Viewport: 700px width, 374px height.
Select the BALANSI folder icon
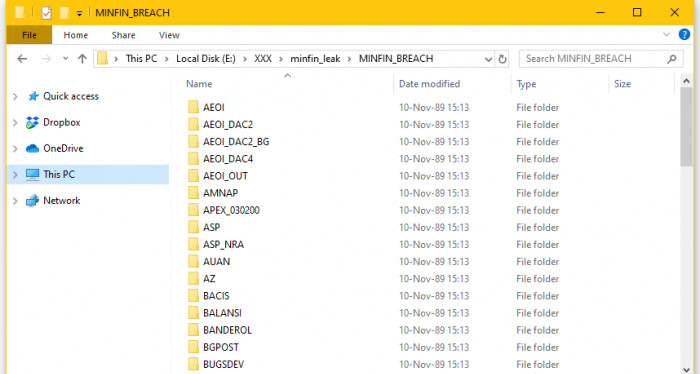[x=193, y=313]
